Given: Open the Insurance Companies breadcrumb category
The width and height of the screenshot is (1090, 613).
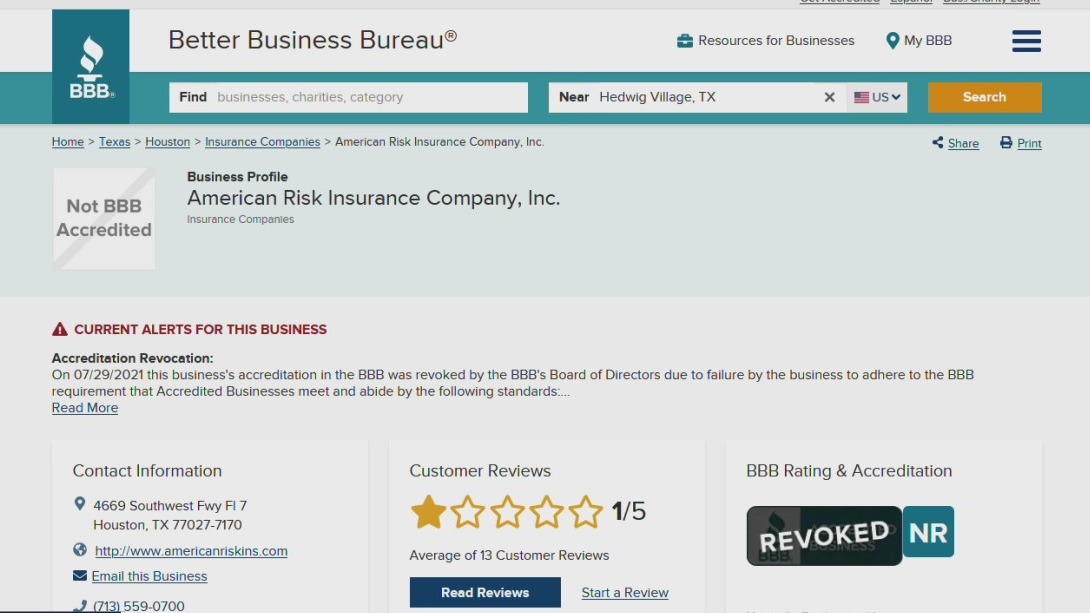Looking at the screenshot, I should pyautogui.click(x=262, y=142).
